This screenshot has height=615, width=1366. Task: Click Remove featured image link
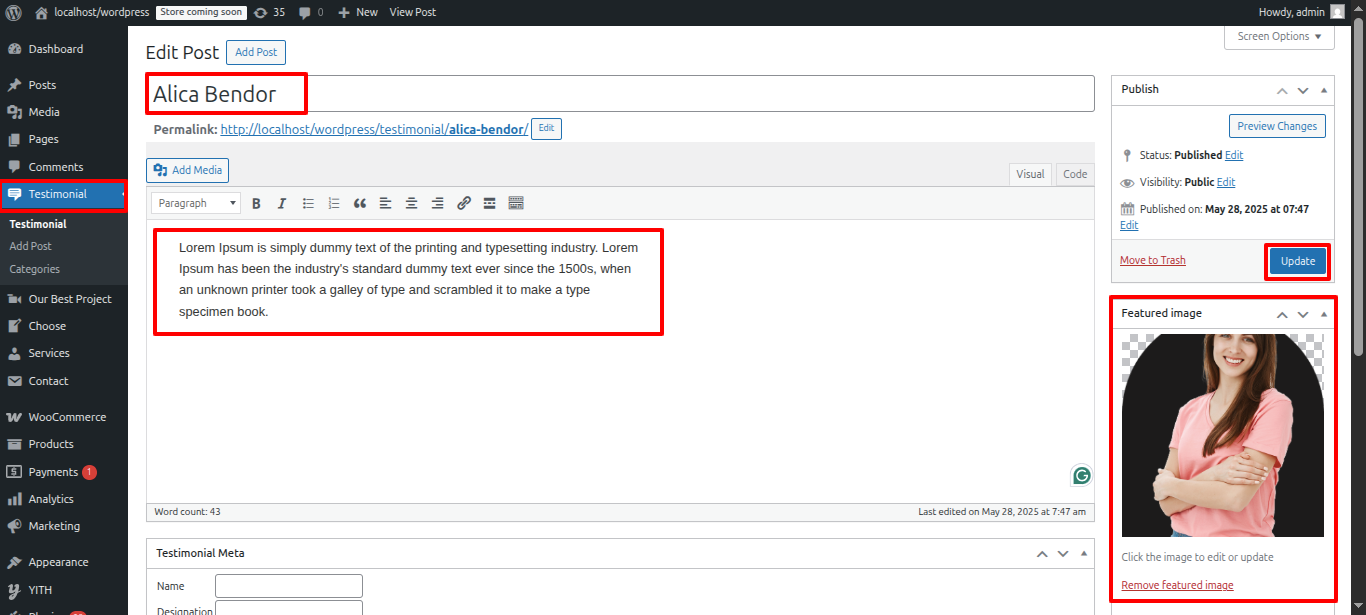[x=1177, y=585]
